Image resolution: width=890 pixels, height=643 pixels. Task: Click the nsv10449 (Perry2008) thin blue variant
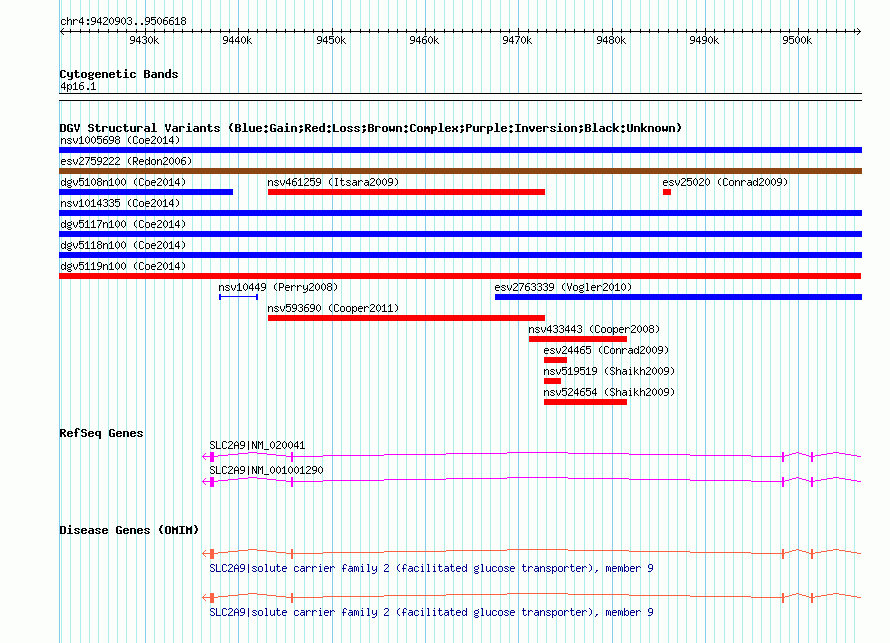(x=238, y=297)
